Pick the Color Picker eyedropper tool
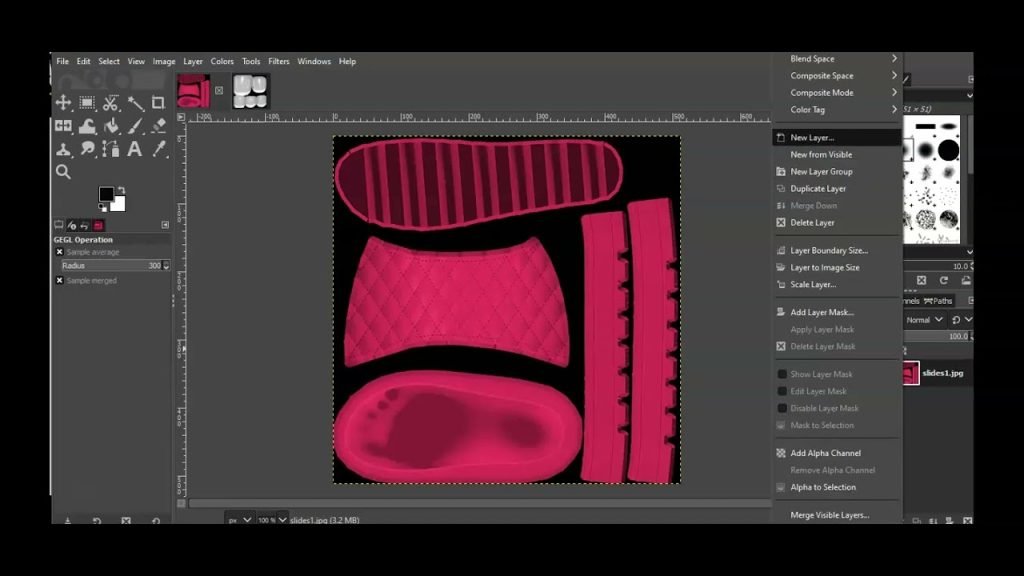The width and height of the screenshot is (1024, 576). click(158, 149)
